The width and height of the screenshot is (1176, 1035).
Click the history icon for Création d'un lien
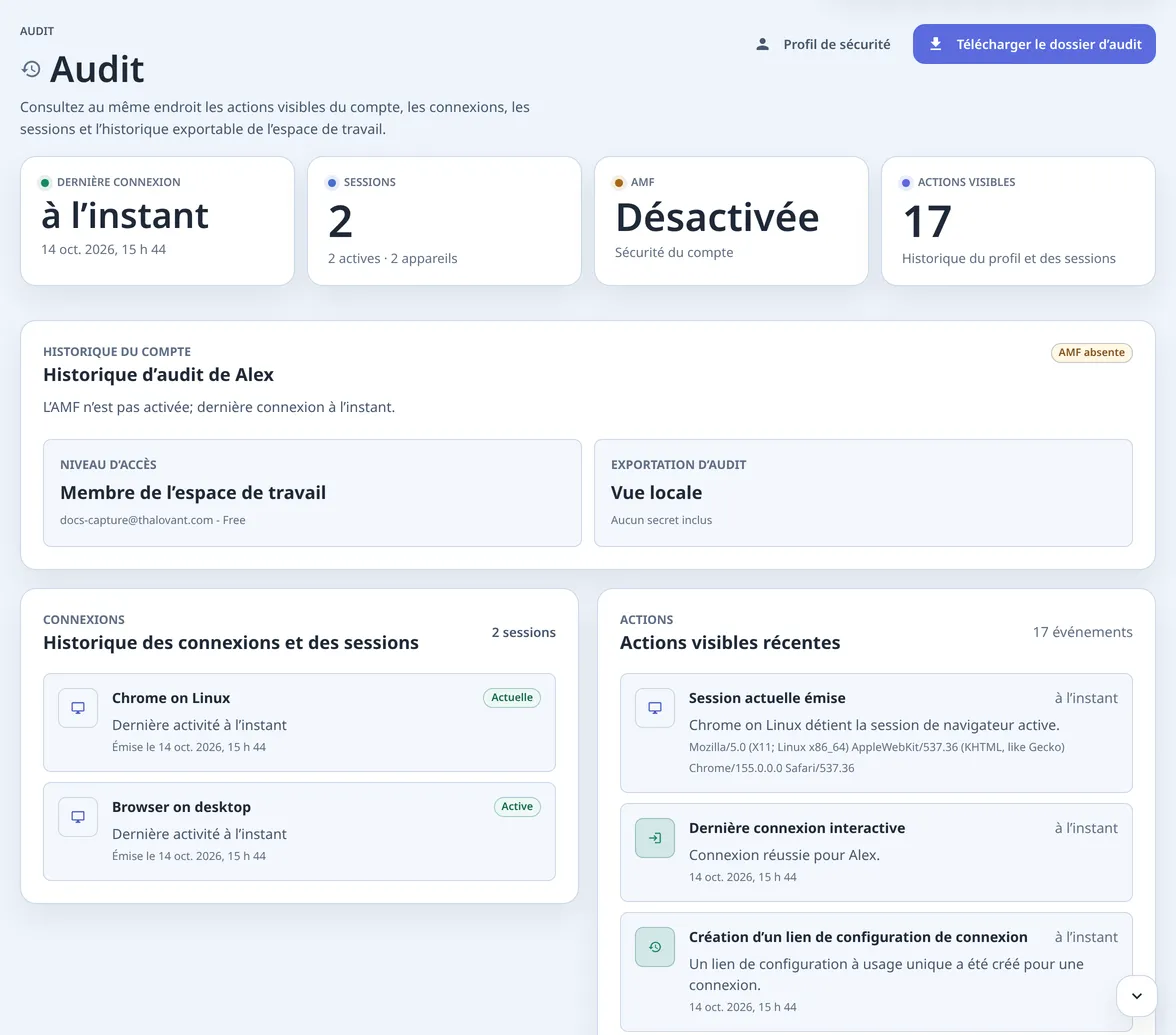[655, 946]
